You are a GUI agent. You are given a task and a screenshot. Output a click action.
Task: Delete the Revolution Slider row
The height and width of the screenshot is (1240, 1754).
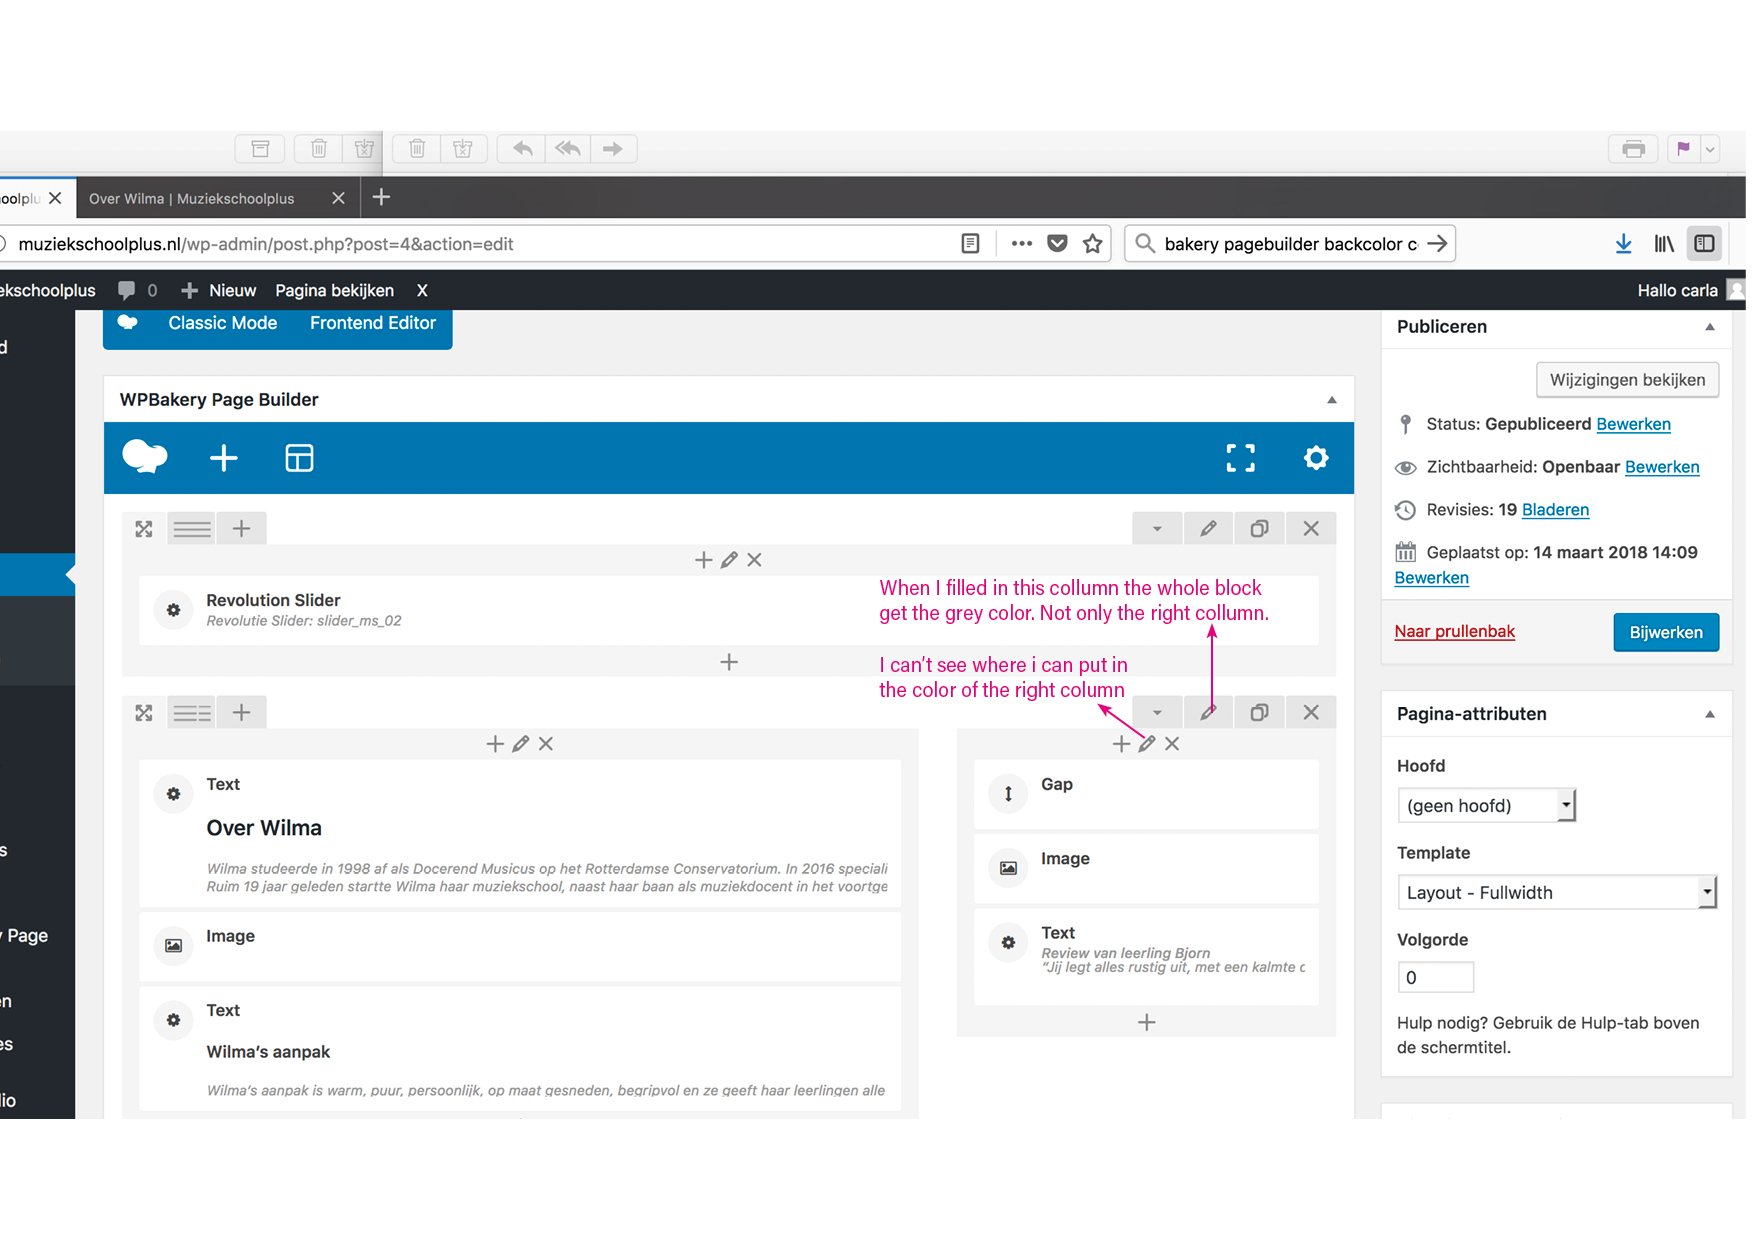[x=1311, y=529]
